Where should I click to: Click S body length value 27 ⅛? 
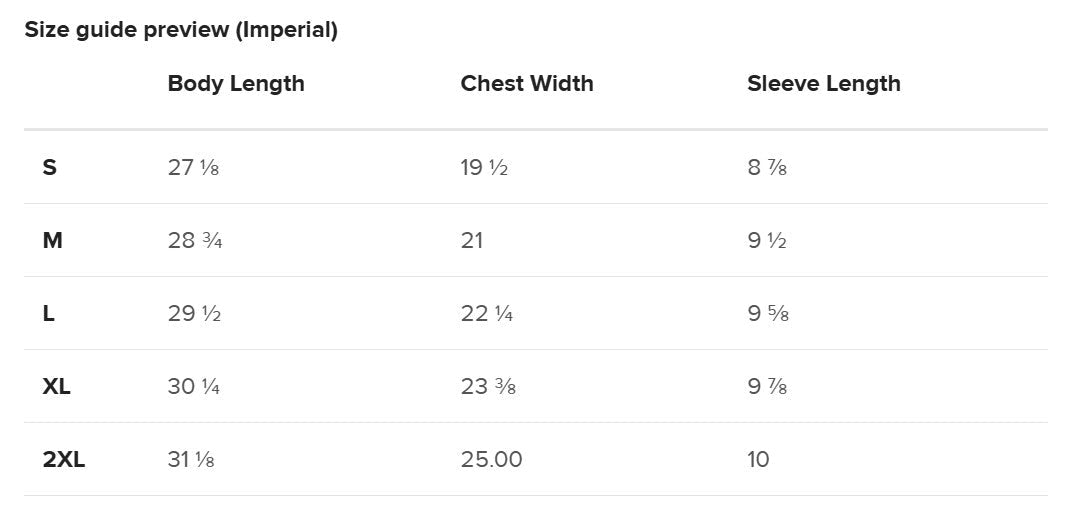pos(193,167)
